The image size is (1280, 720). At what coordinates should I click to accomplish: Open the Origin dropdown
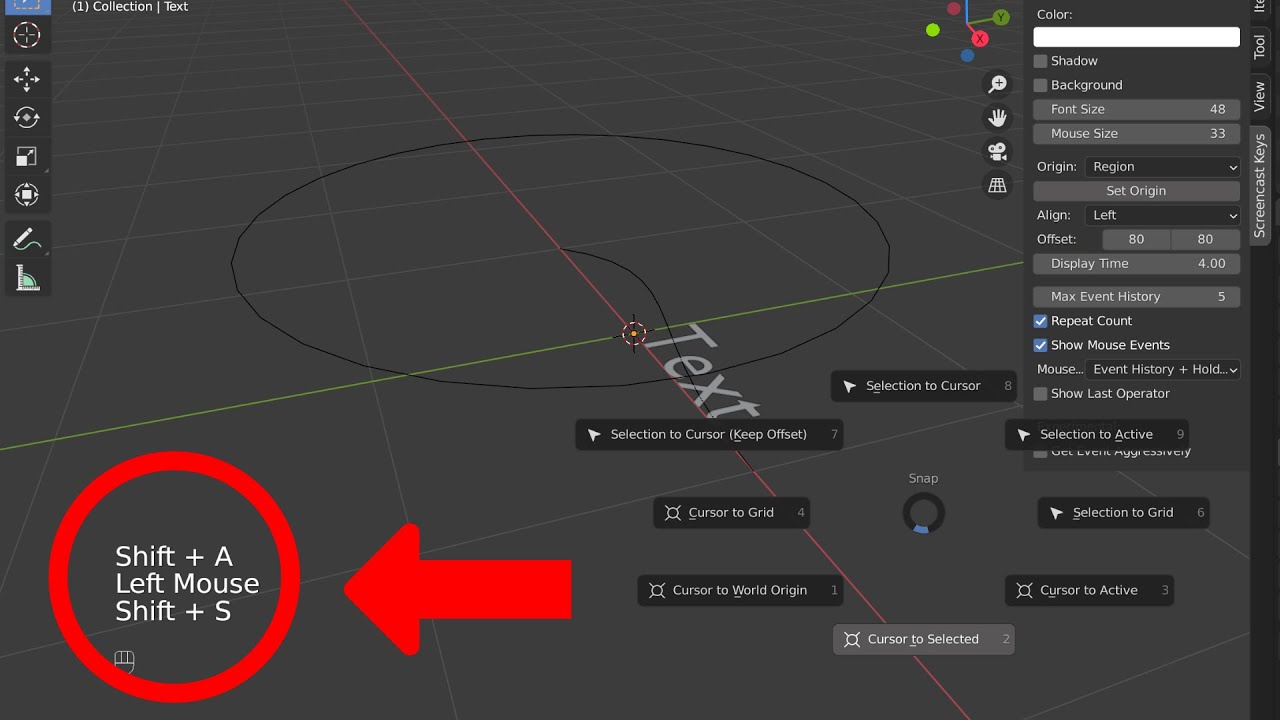point(1161,166)
